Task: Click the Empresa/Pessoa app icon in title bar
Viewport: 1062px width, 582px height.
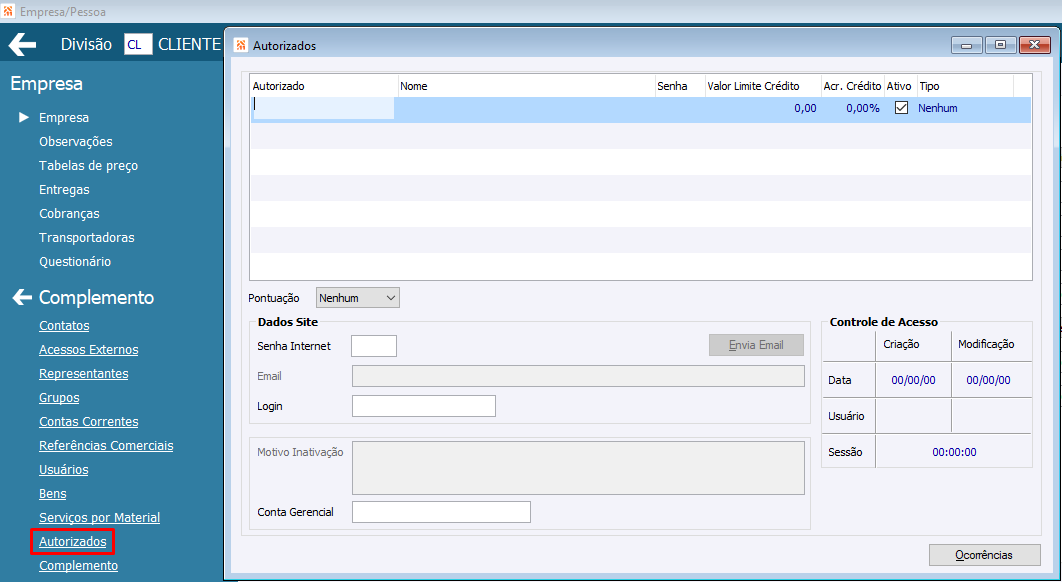Action: click(8, 12)
